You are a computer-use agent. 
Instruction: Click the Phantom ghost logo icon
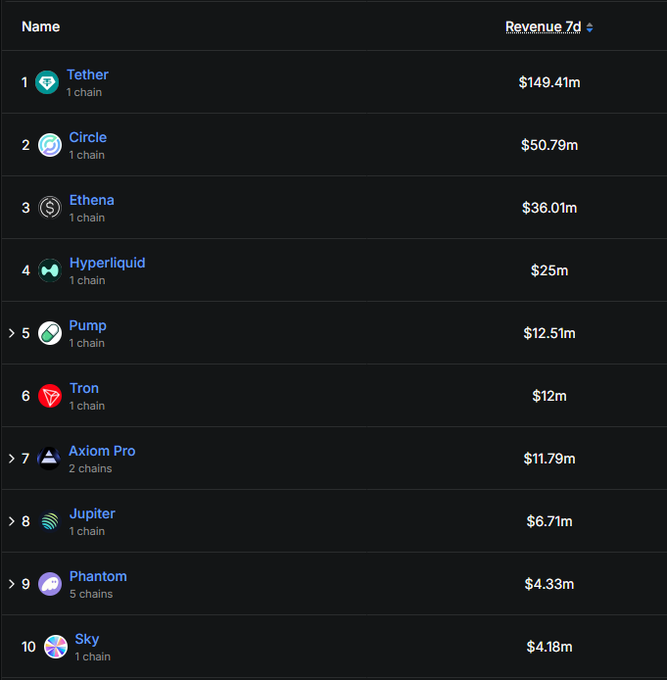pyautogui.click(x=50, y=584)
